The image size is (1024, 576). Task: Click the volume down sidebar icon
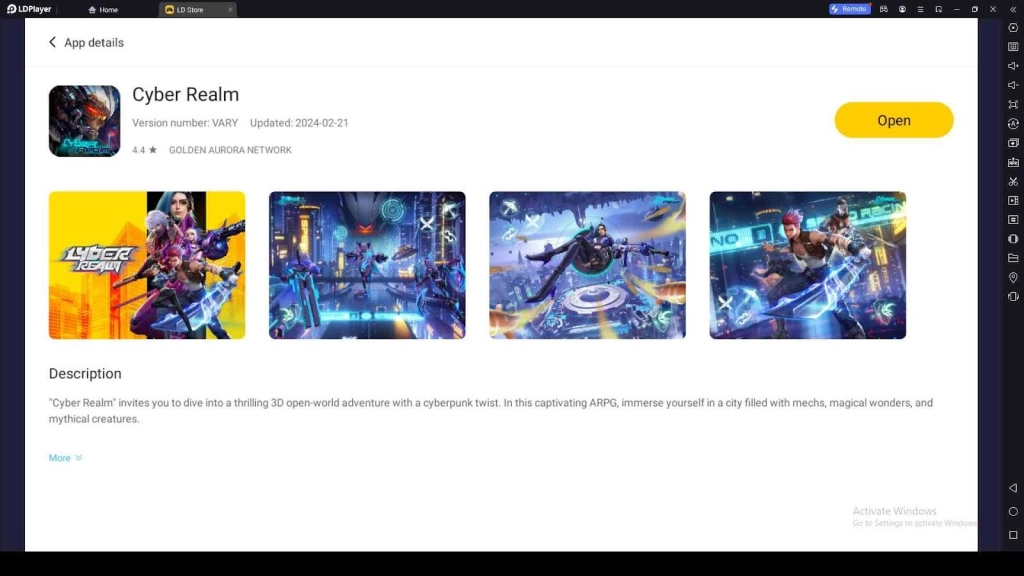pyautogui.click(x=1013, y=85)
